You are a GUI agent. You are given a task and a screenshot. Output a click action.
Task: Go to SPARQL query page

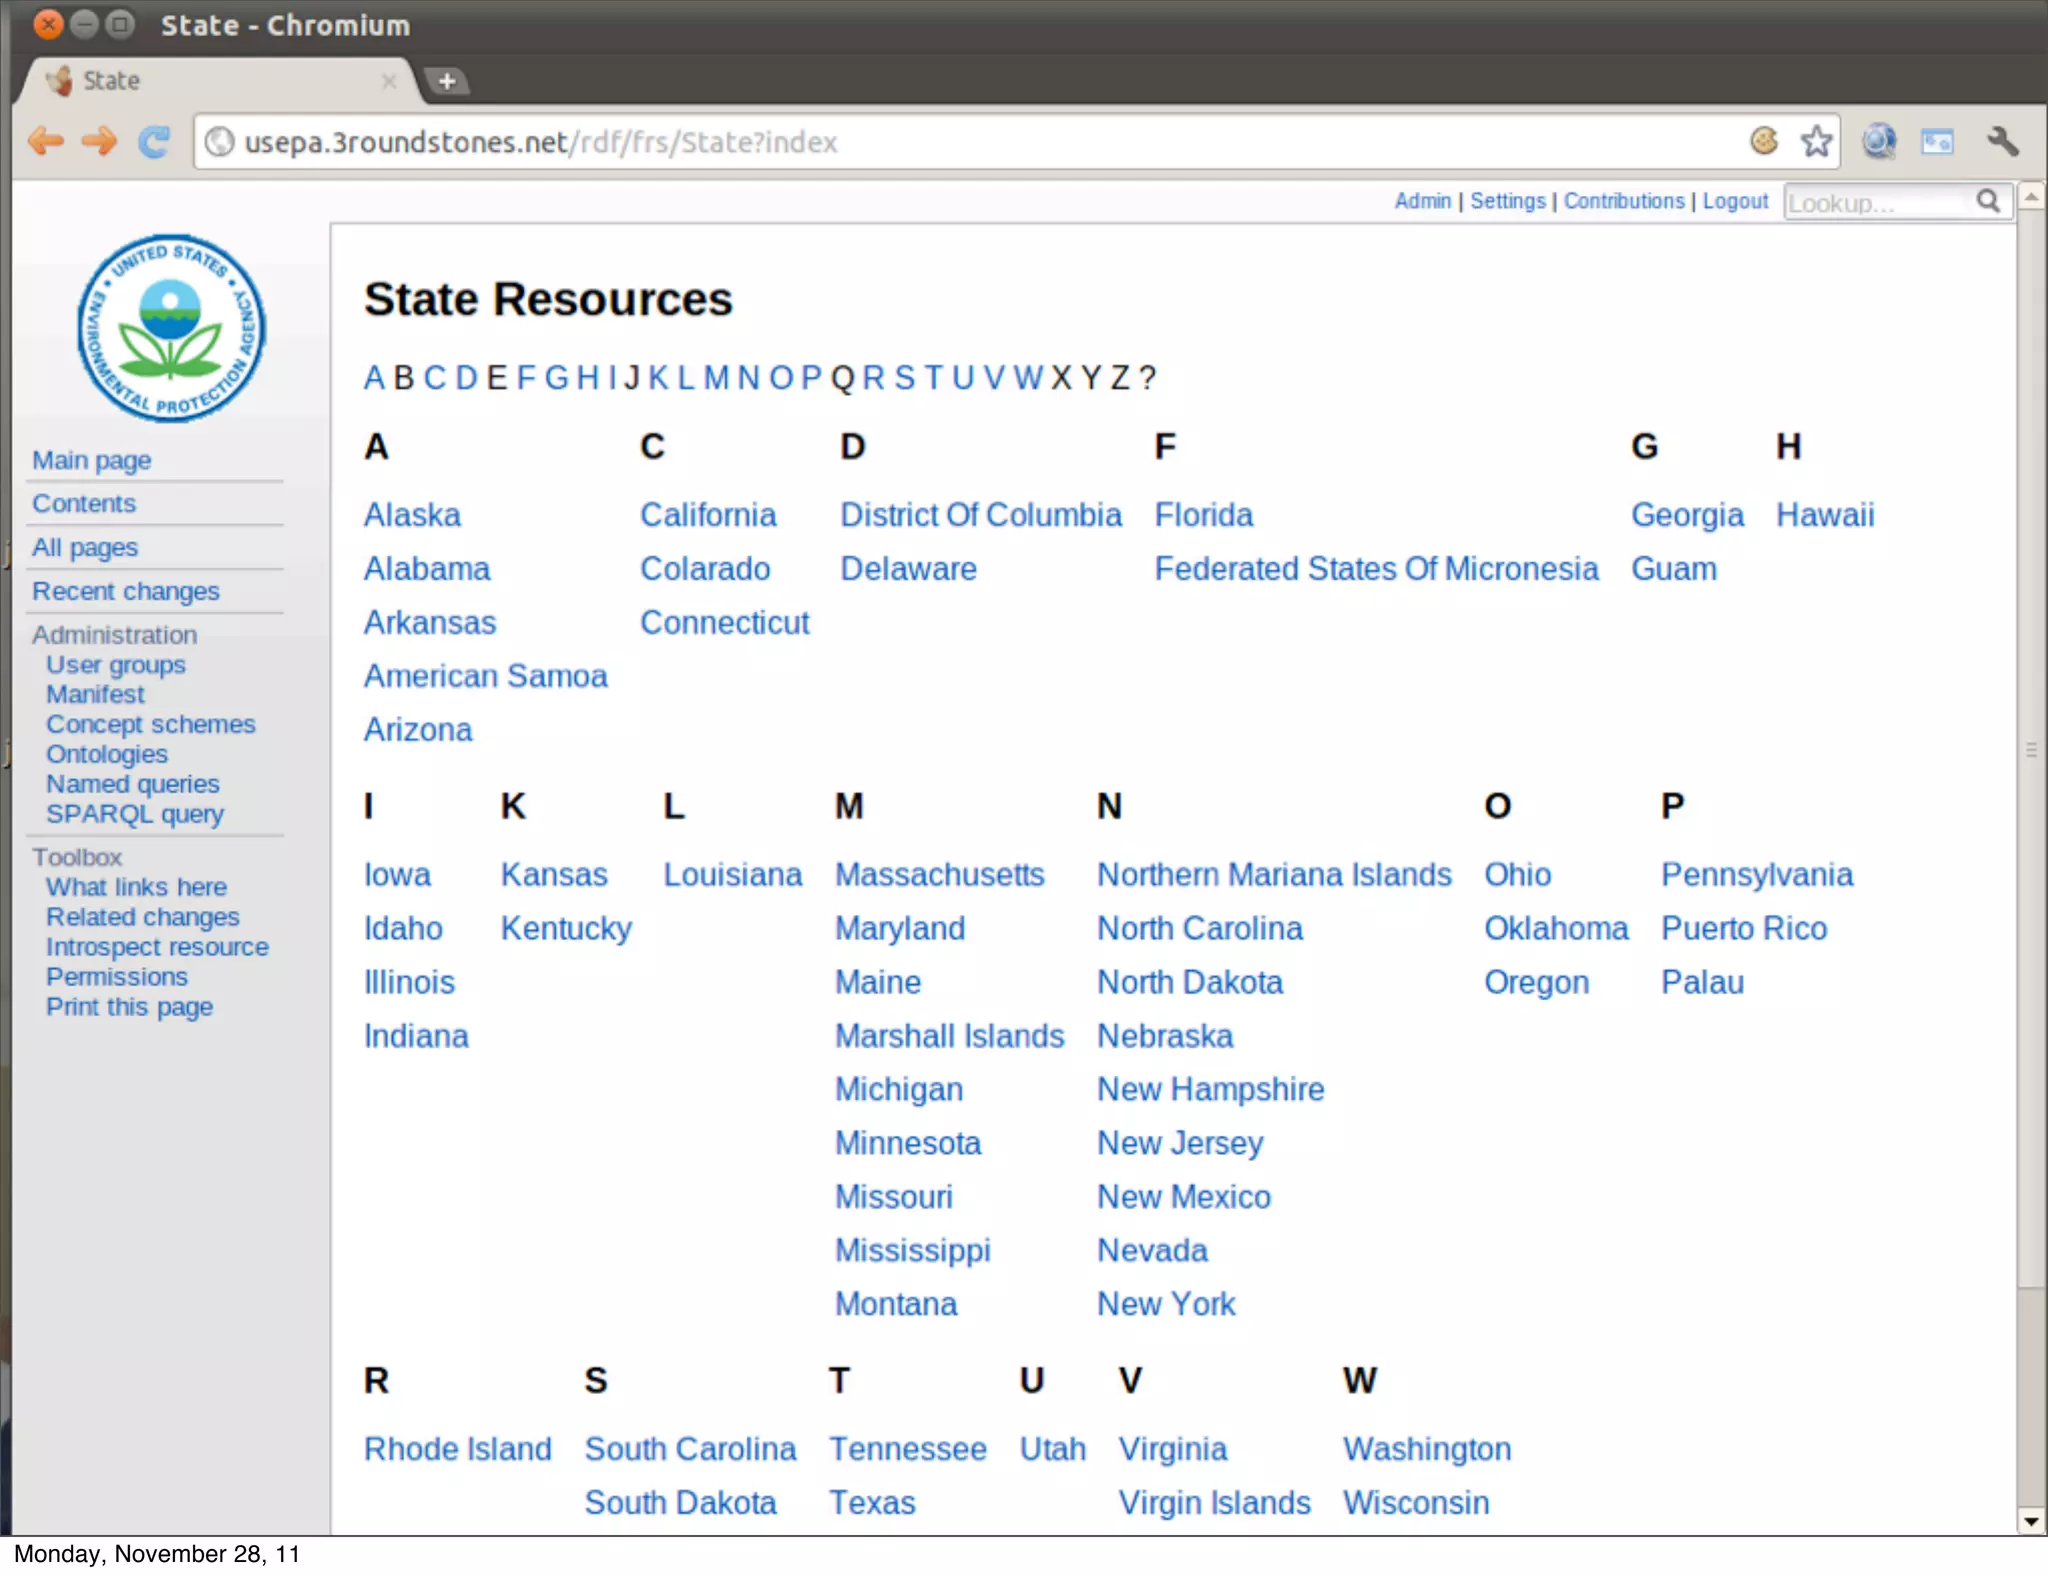click(x=135, y=814)
